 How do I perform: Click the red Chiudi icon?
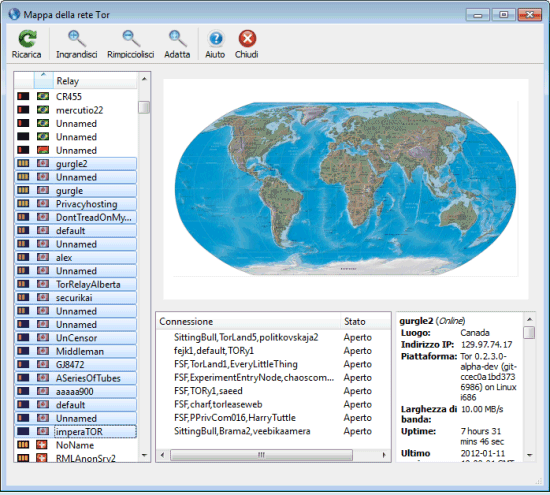247,39
